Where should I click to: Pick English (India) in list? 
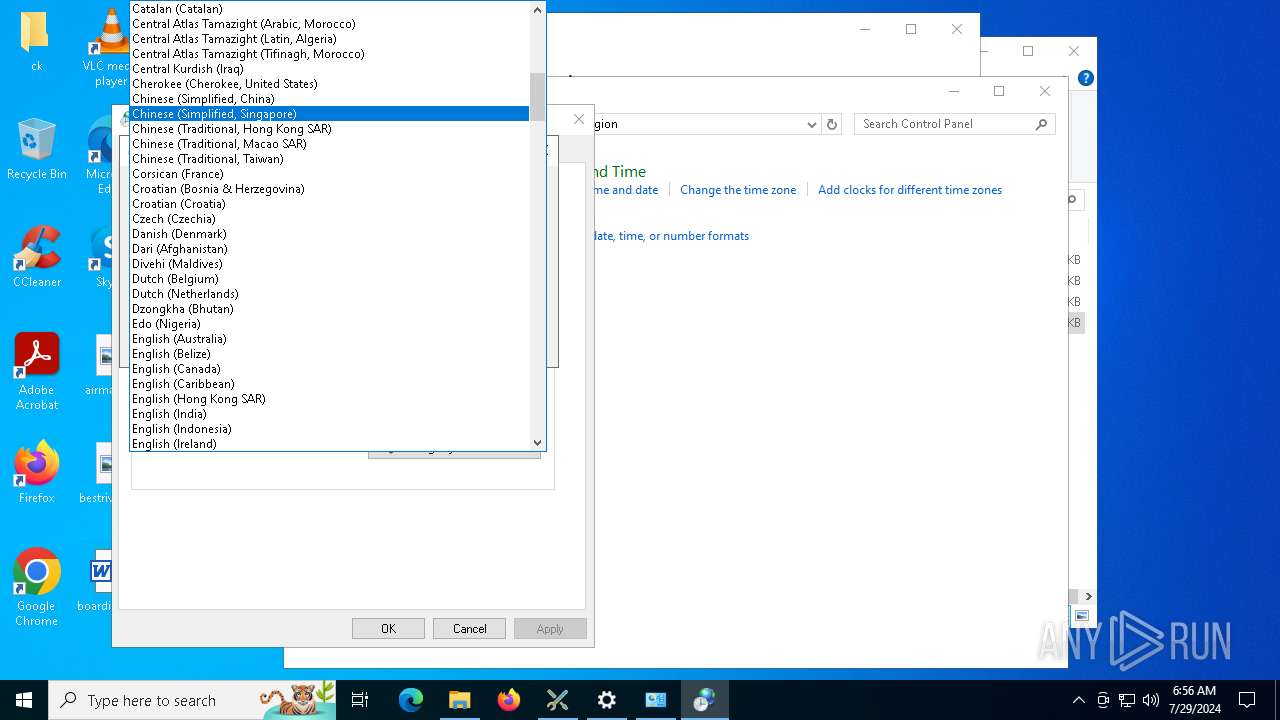click(329, 414)
